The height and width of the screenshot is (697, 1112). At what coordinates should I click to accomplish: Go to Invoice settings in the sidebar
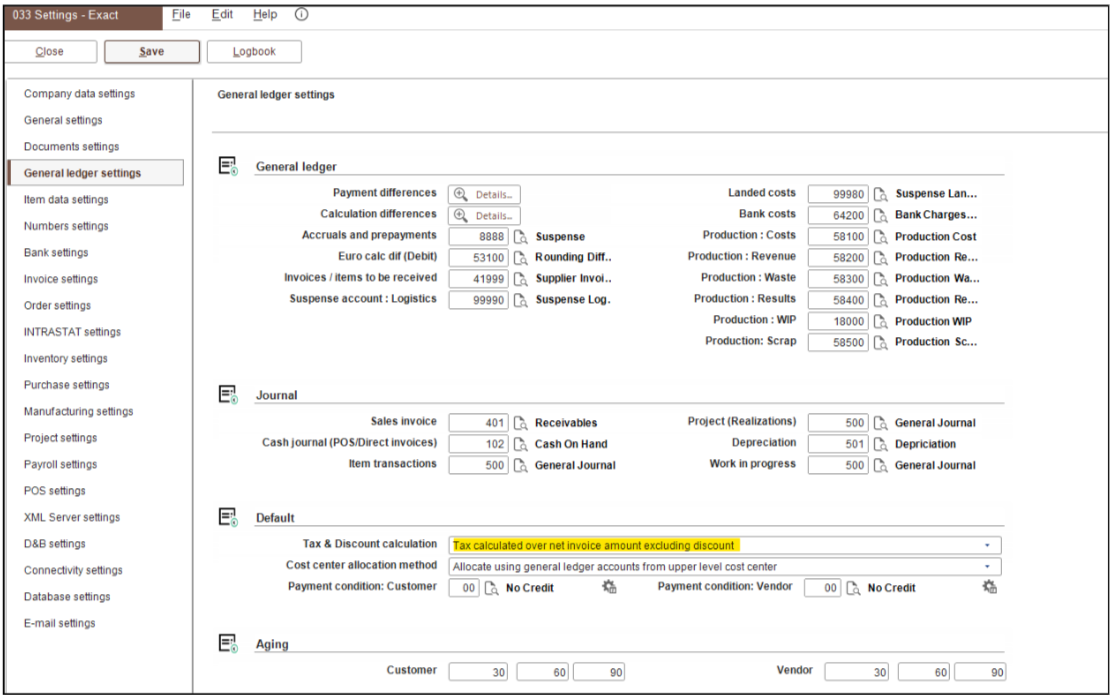[x=61, y=279]
